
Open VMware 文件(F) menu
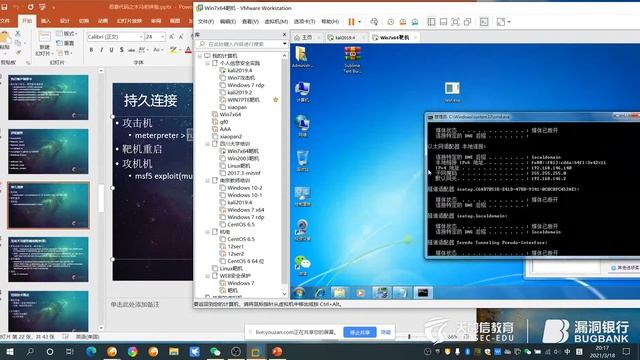click(x=206, y=22)
